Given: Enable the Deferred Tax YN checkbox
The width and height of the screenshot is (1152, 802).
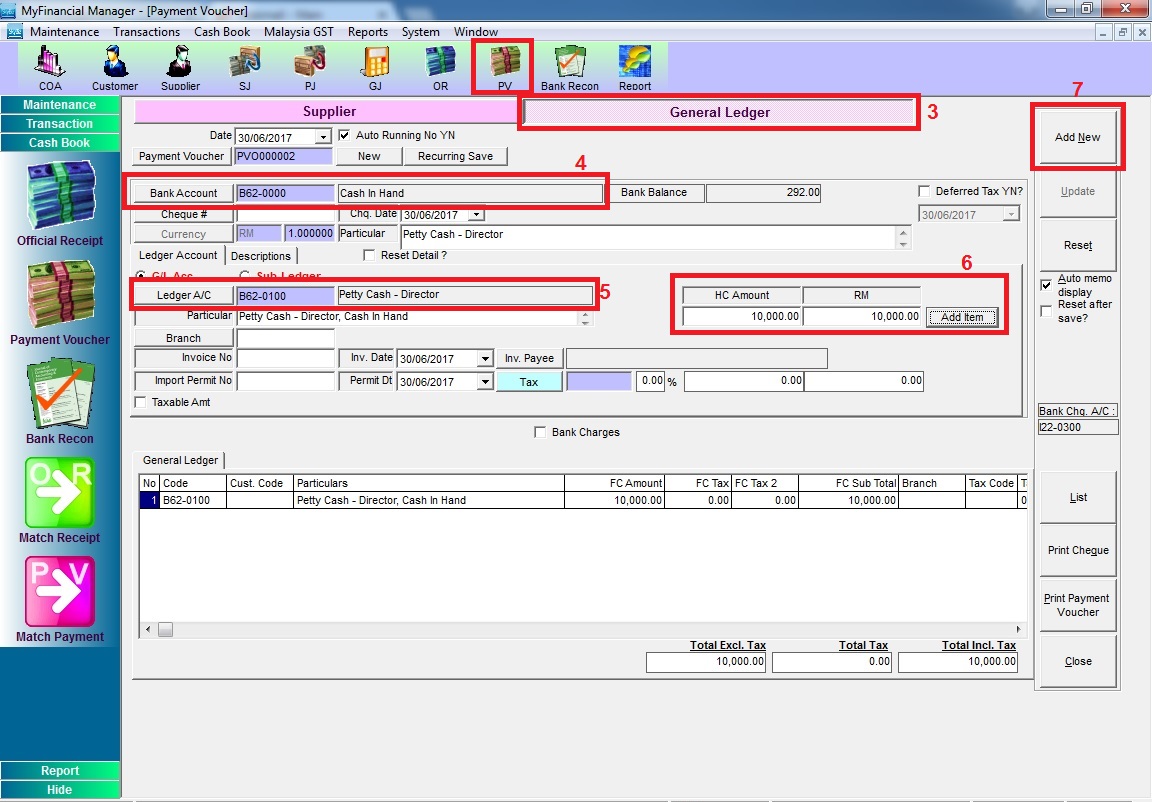Looking at the screenshot, I should (924, 192).
